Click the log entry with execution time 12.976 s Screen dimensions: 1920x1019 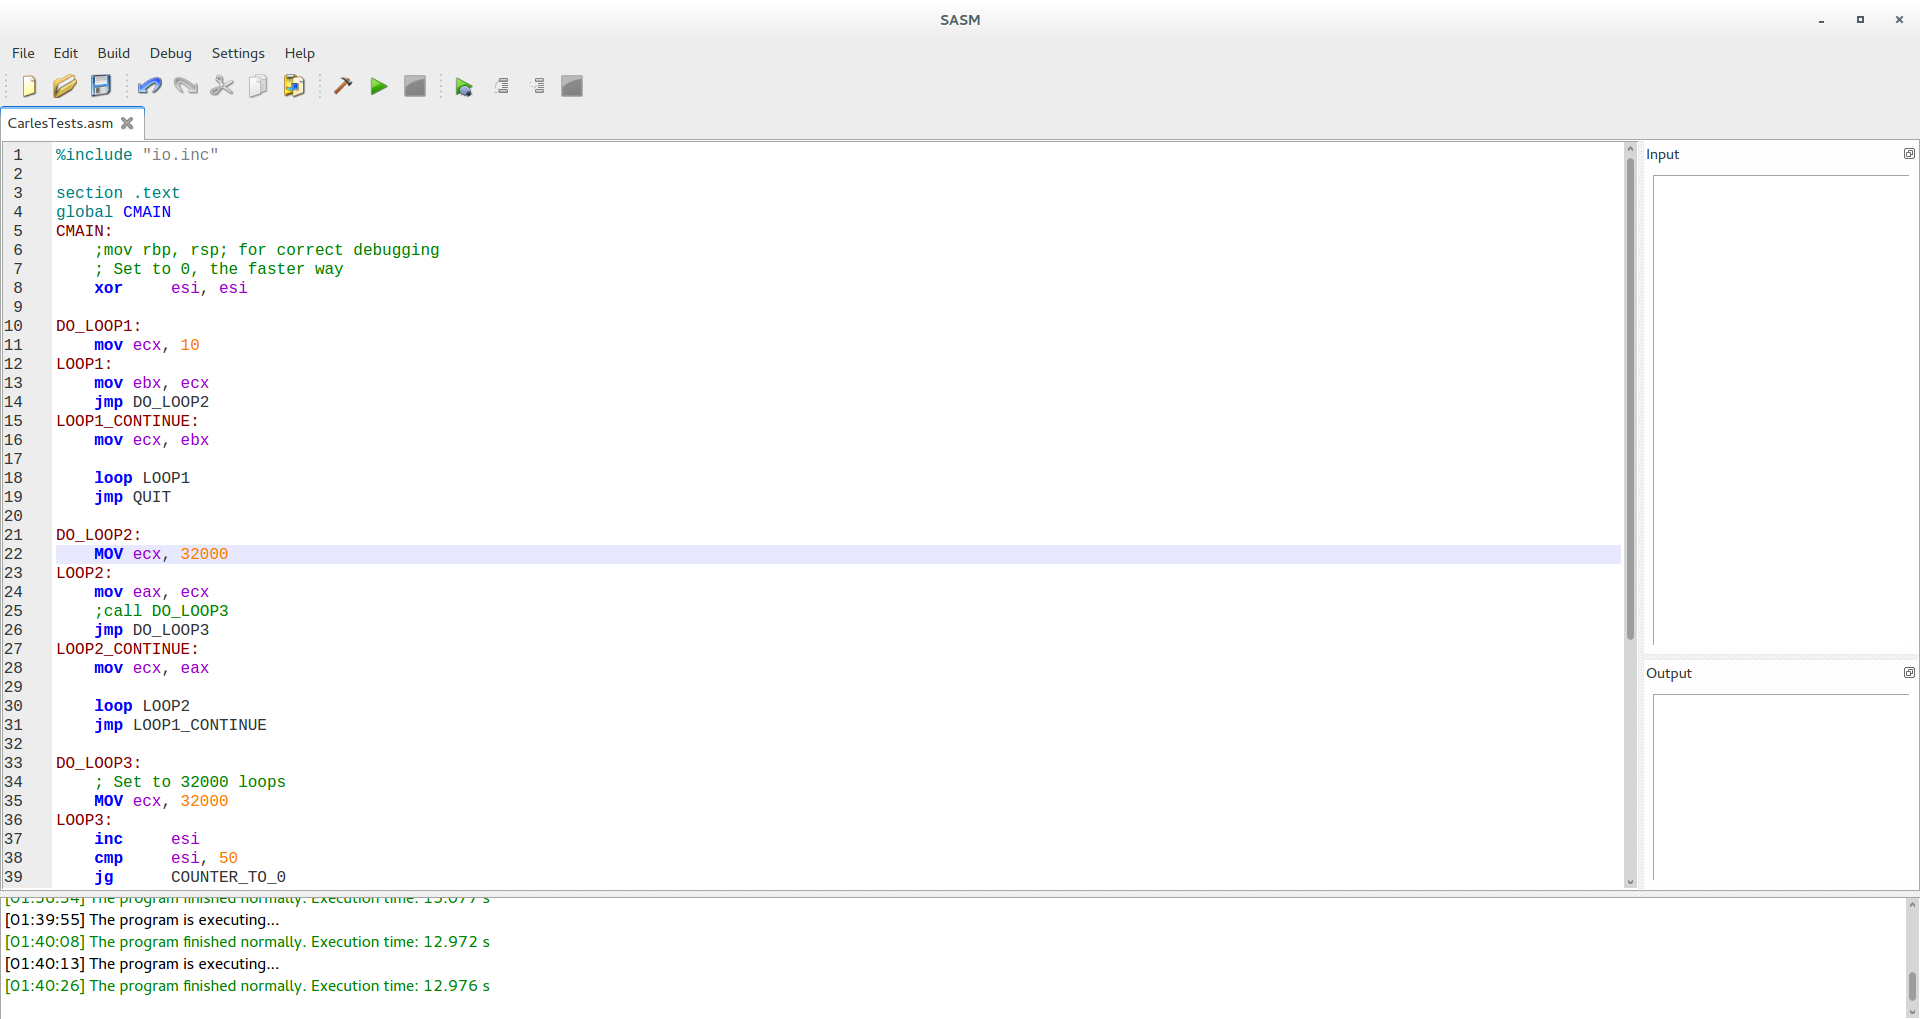247,986
